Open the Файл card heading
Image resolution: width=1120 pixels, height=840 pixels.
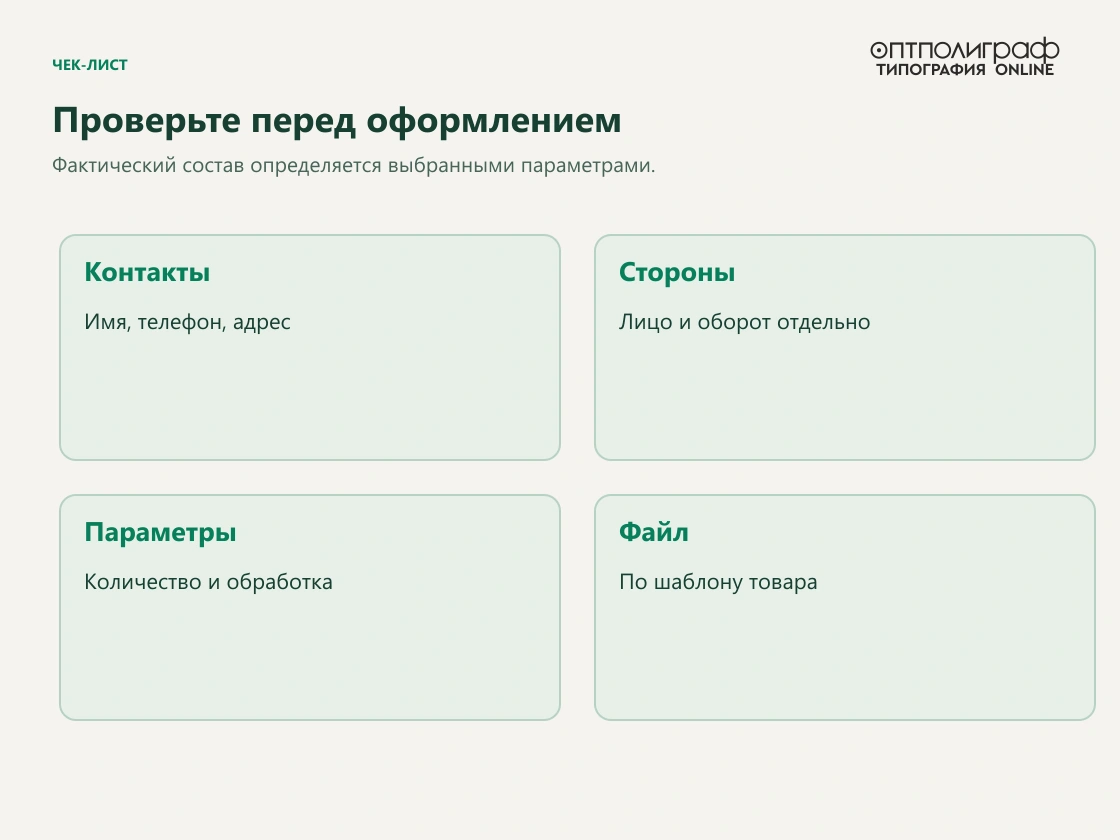coord(654,532)
